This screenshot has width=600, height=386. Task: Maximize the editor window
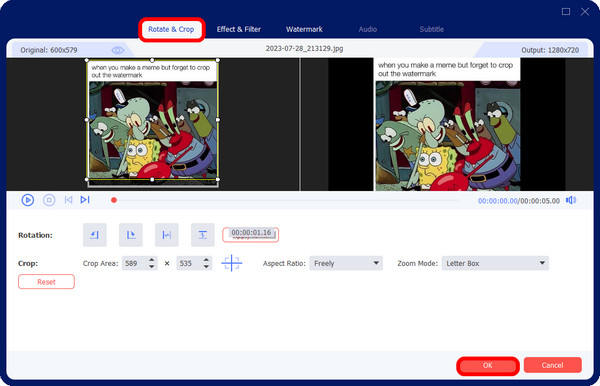coord(566,11)
